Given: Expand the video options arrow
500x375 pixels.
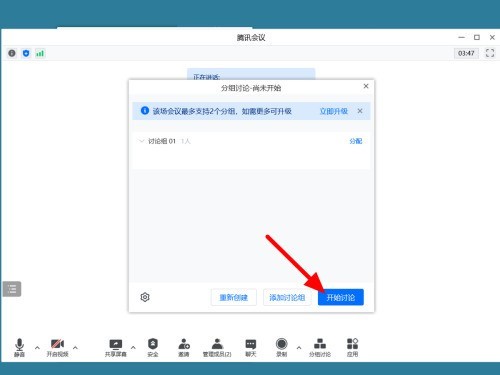Looking at the screenshot, I should [x=75, y=348].
